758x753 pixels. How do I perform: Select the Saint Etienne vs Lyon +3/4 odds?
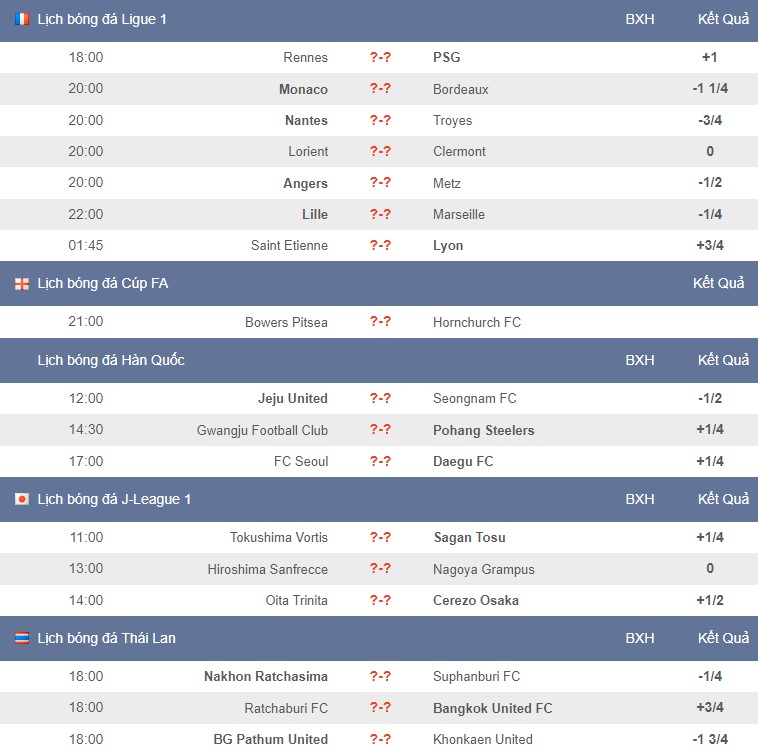[710, 246]
